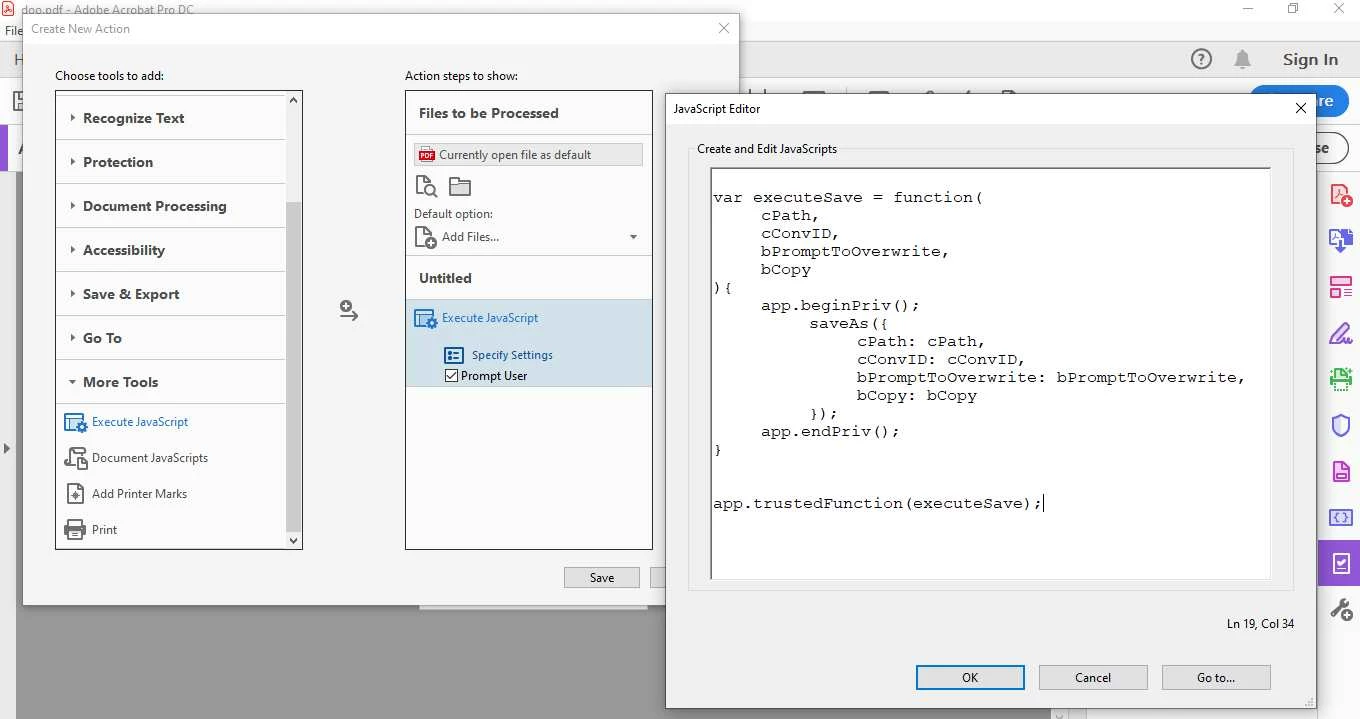Screen dimensions: 1360x719
Task: Click the Specify Settings icon
Action: [454, 355]
